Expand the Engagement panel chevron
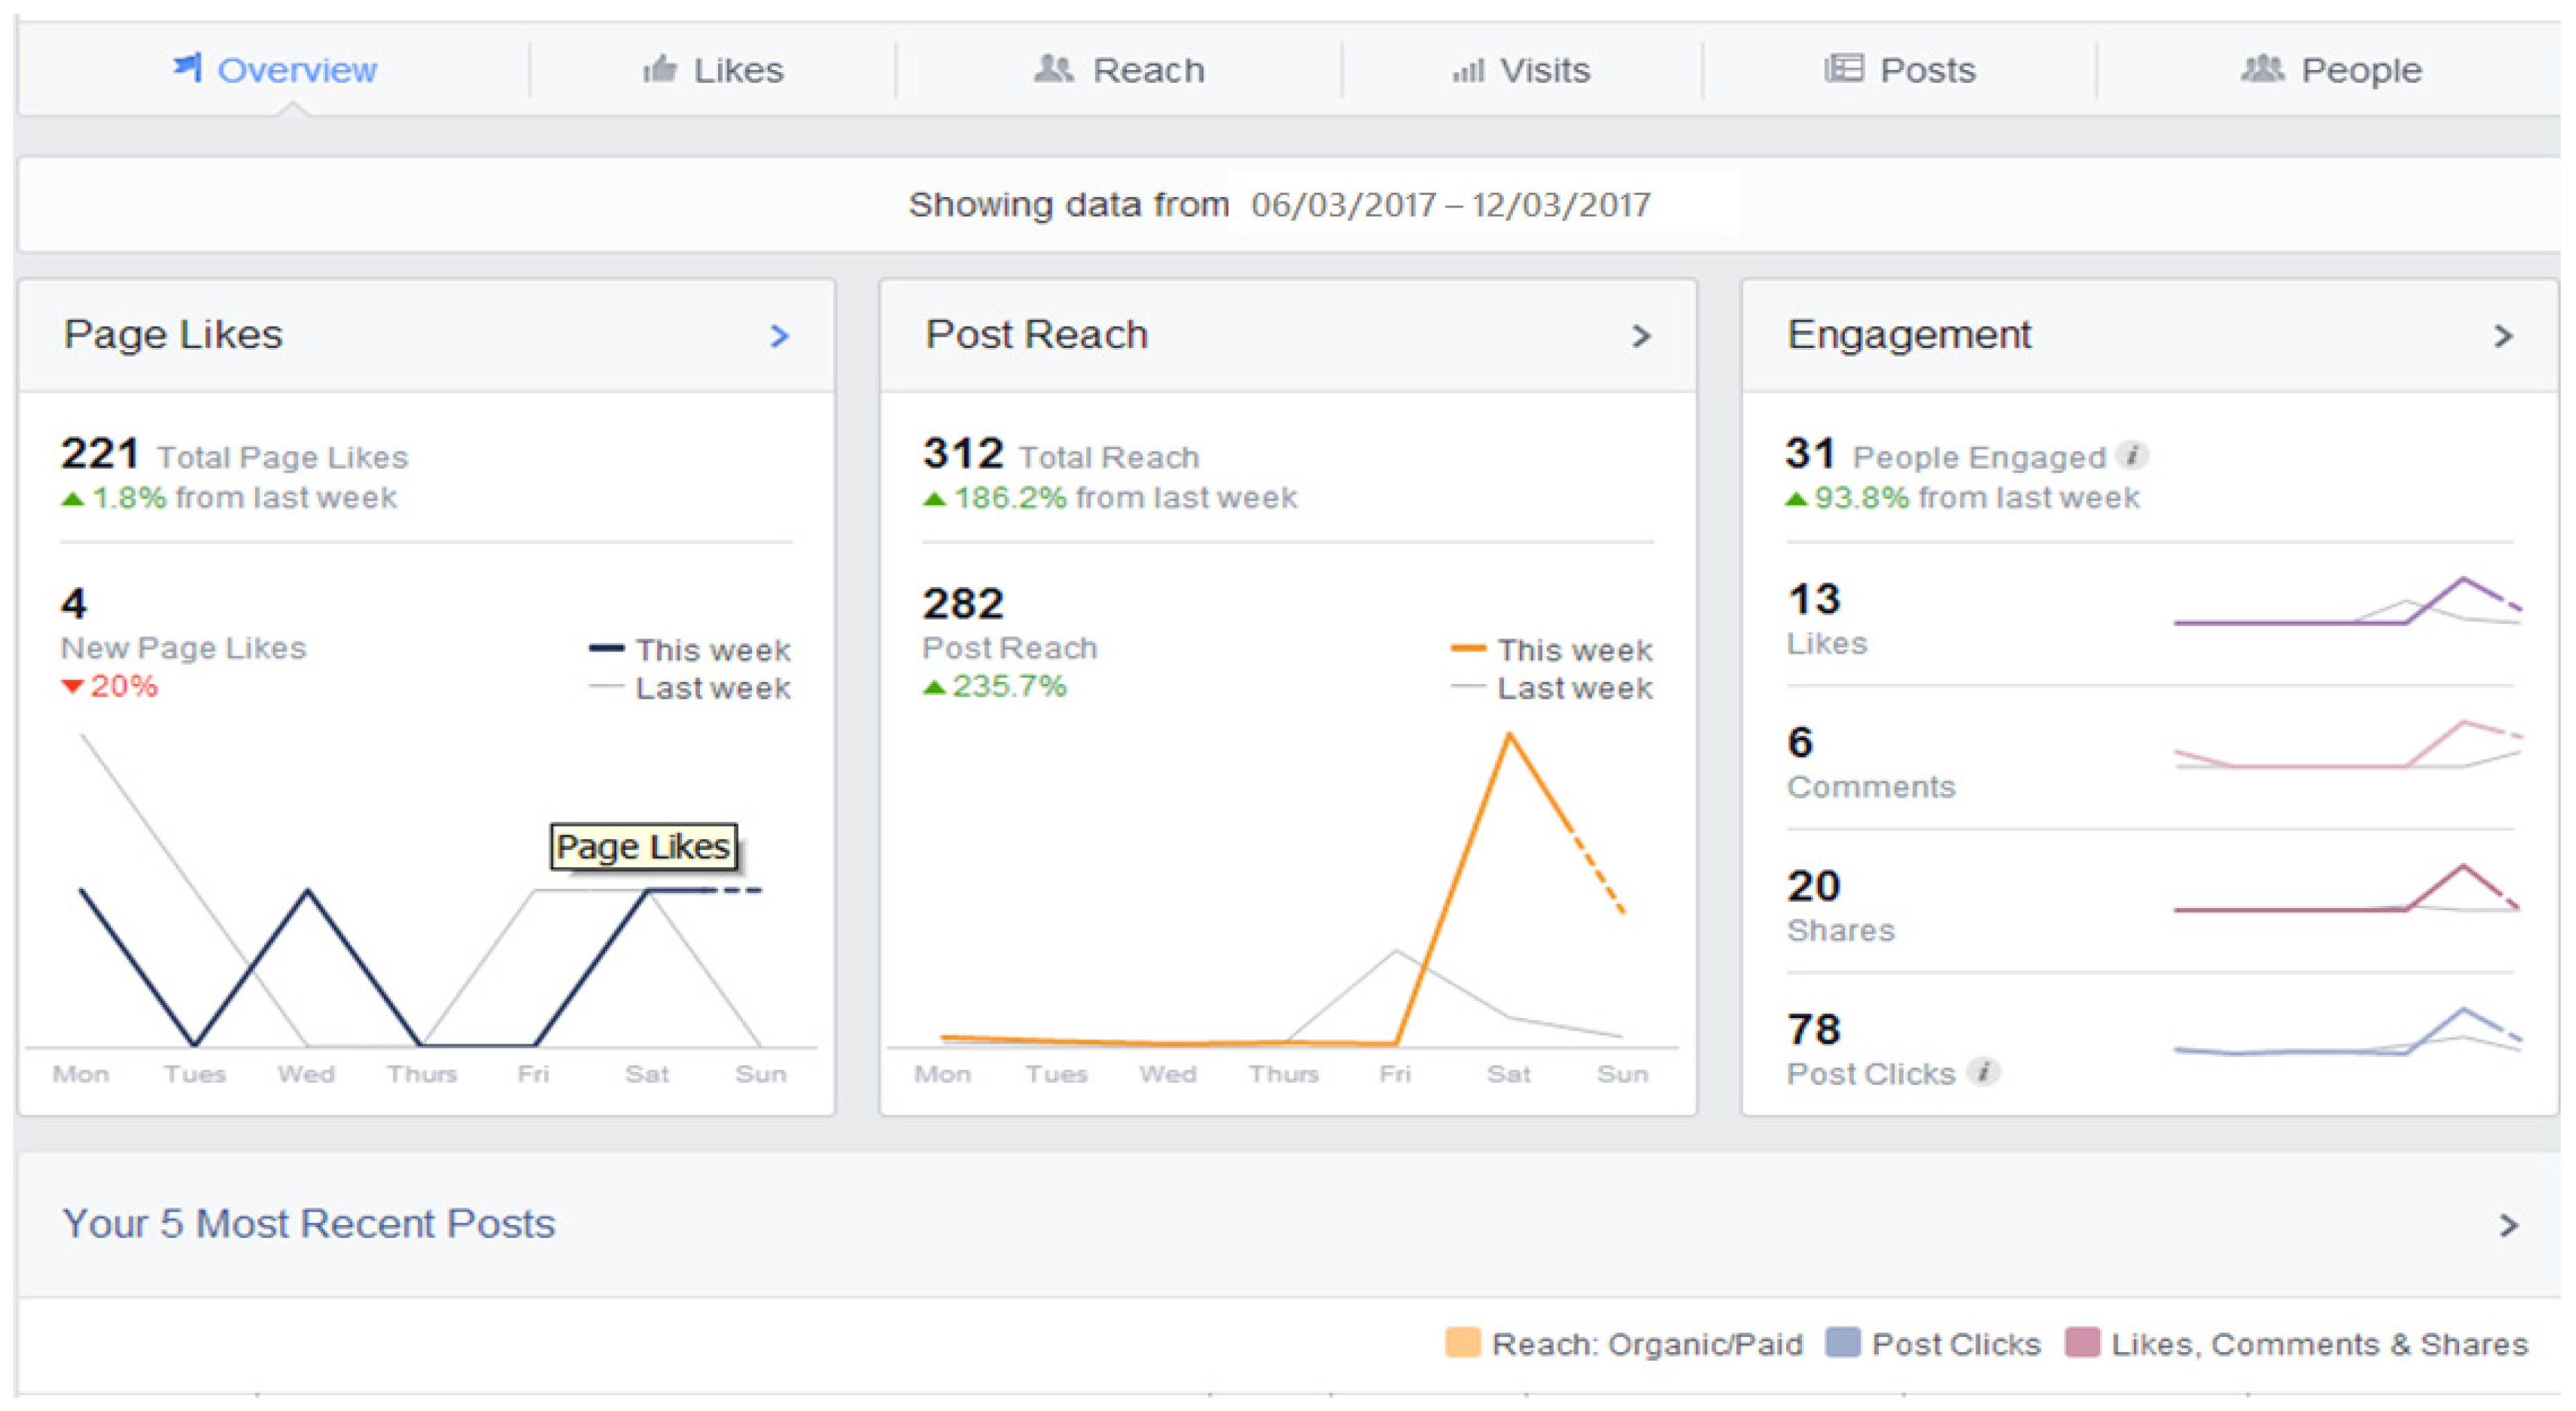2576x1411 pixels. pos(2503,336)
